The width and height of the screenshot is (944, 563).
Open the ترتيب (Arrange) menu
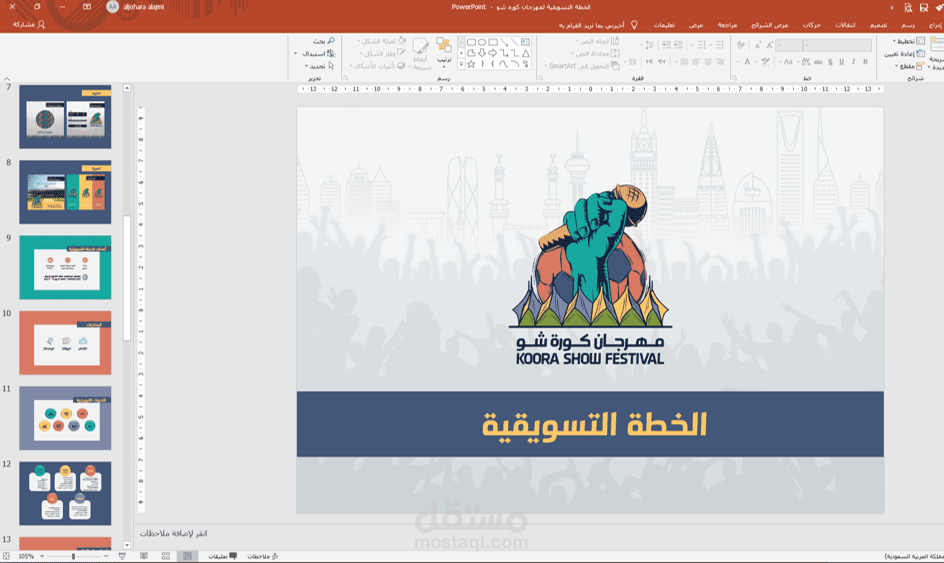tap(444, 52)
